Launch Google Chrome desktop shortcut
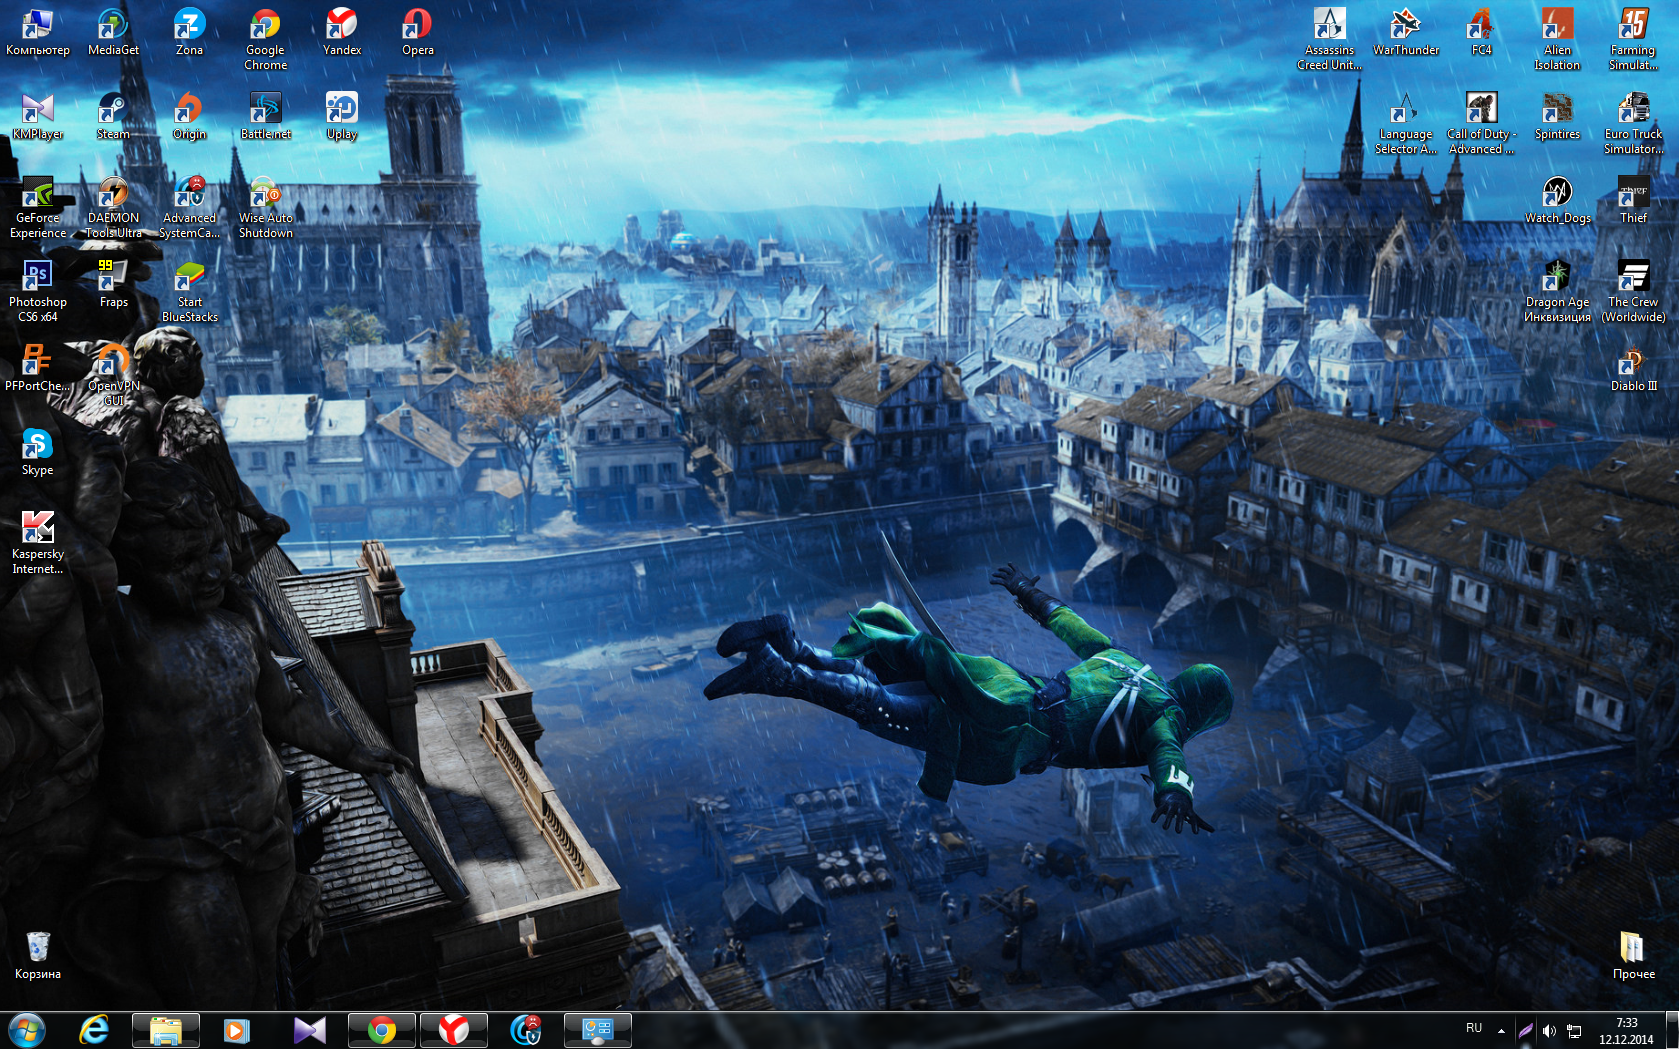Viewport: 1679px width, 1049px height. click(x=265, y=39)
